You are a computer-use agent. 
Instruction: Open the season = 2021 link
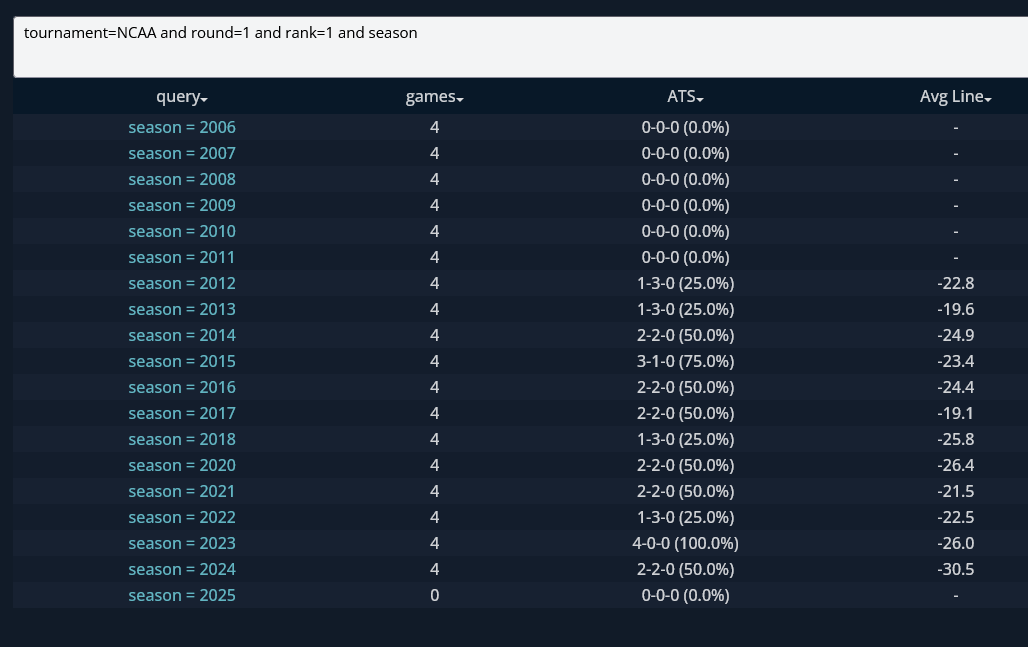tap(182, 492)
